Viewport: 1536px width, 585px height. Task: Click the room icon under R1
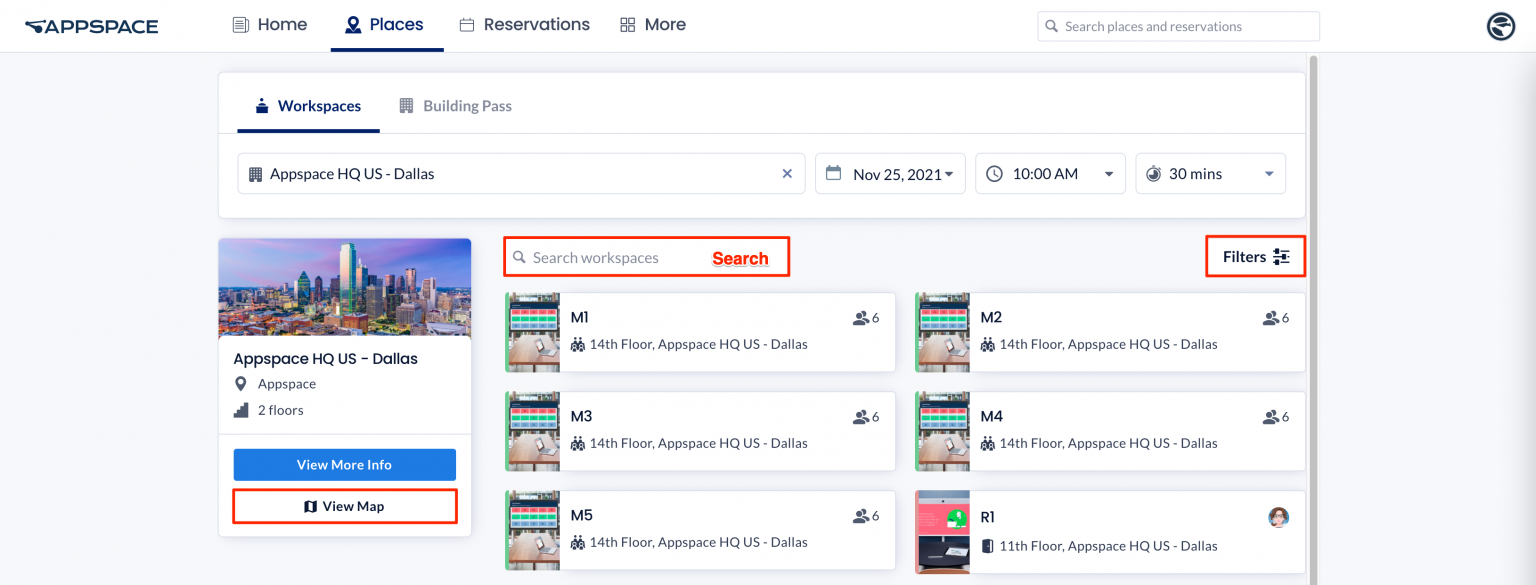tap(988, 546)
